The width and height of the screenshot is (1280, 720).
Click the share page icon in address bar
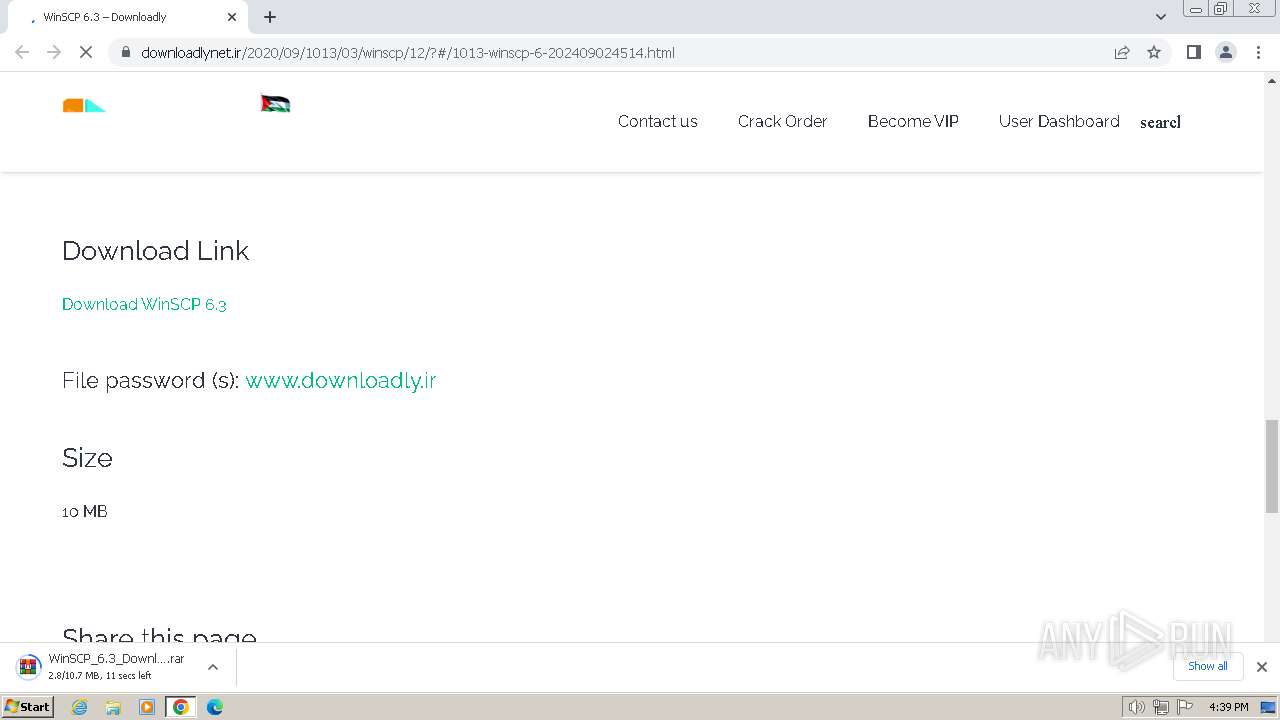click(x=1122, y=52)
